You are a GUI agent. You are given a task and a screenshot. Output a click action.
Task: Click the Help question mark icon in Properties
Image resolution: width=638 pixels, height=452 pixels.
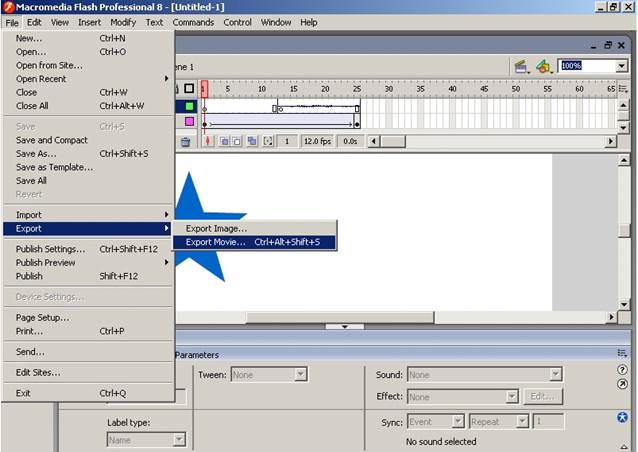point(622,369)
